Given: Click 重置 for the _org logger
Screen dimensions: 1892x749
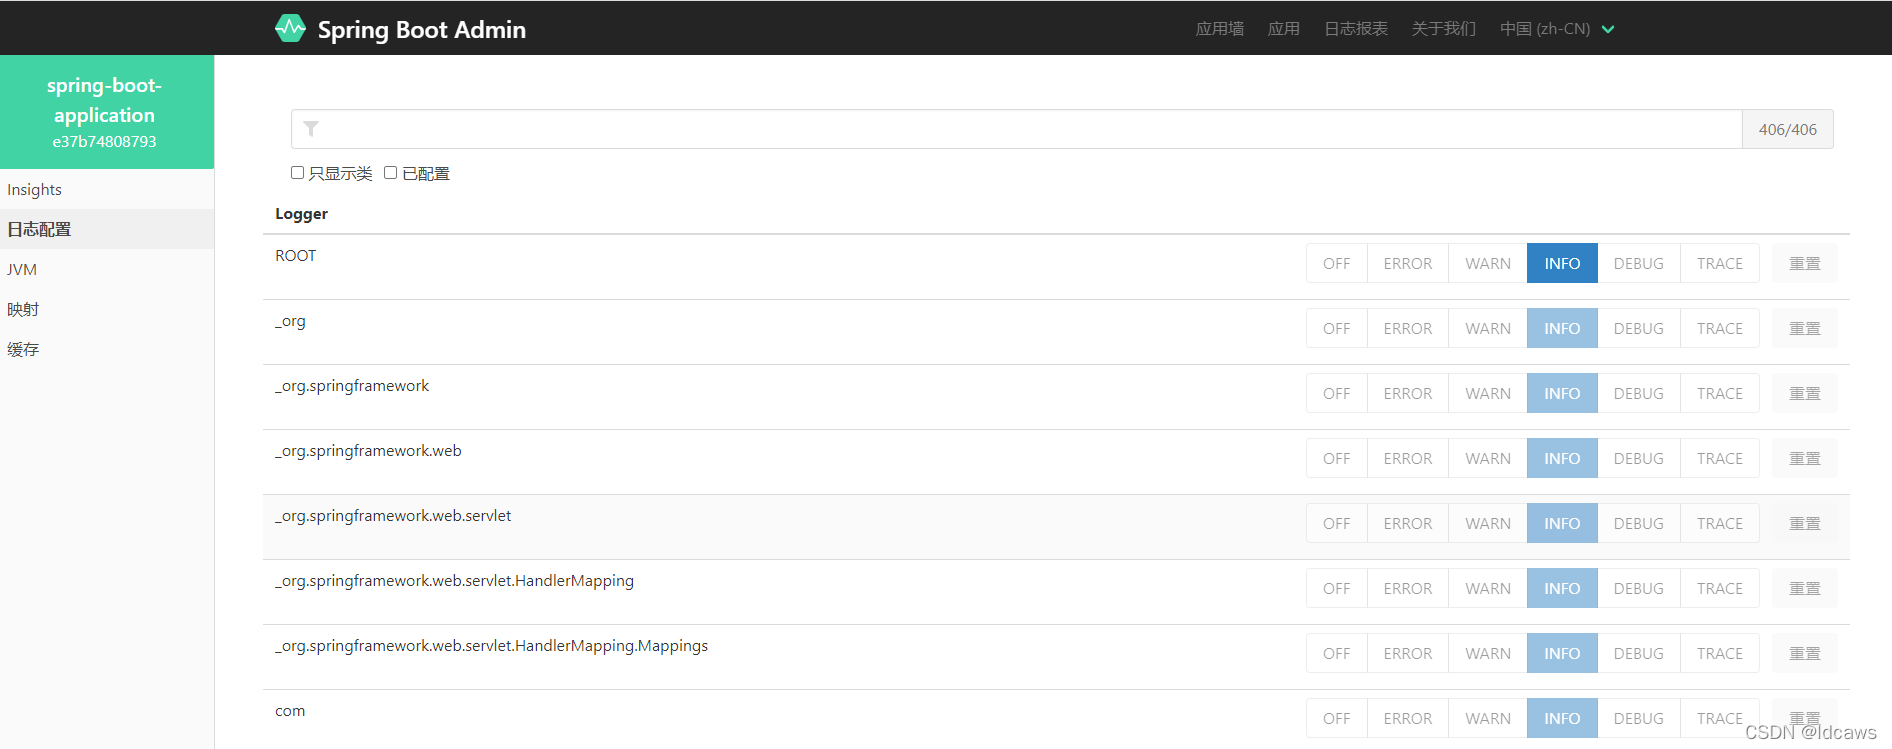Looking at the screenshot, I should (1804, 328).
